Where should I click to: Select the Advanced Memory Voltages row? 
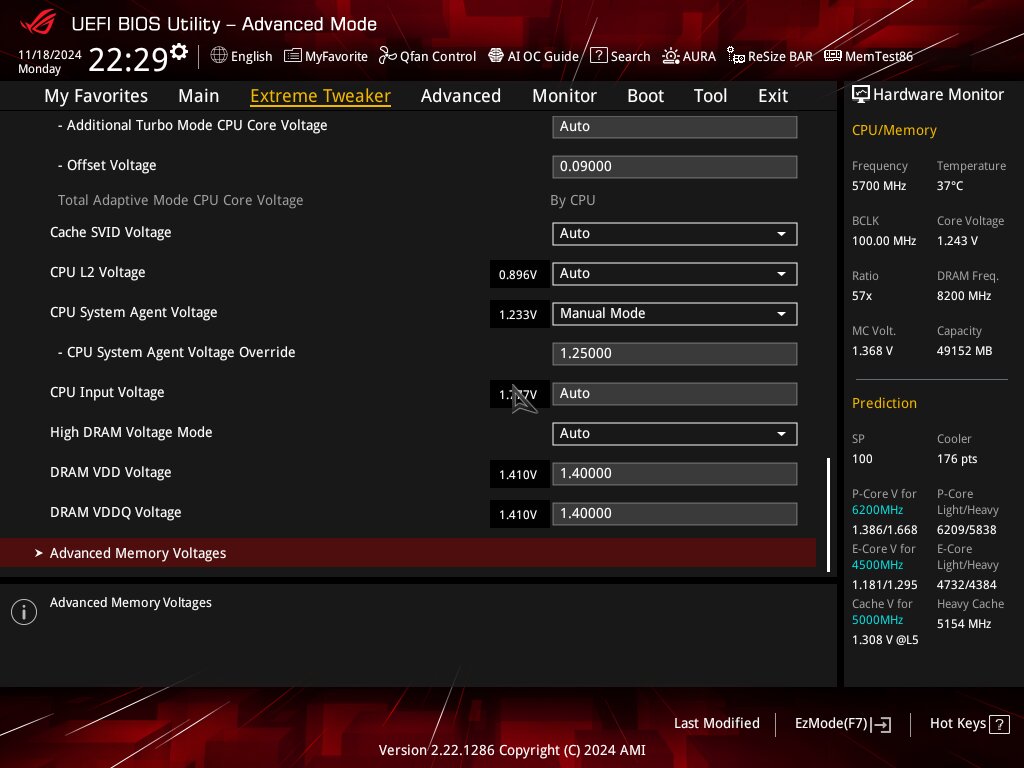[408, 553]
